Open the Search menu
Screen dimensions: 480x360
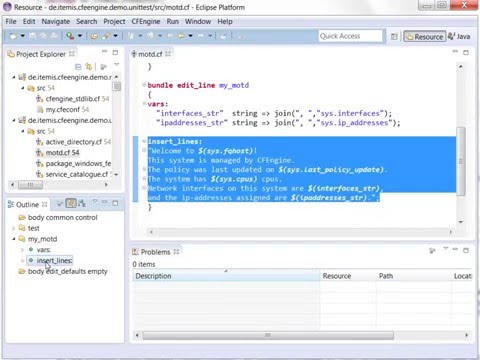(86, 21)
